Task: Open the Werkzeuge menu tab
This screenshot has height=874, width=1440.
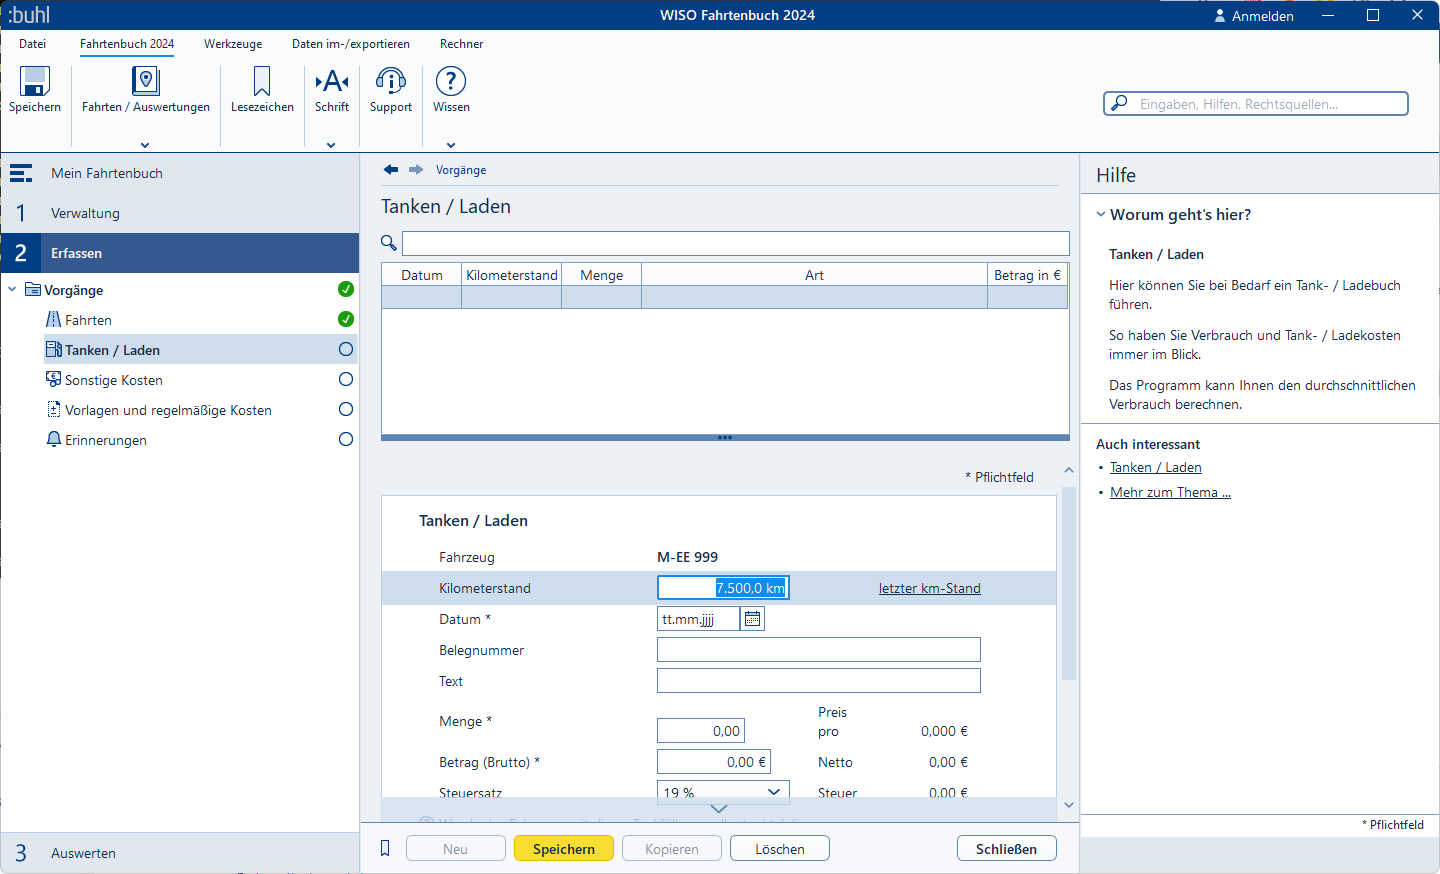Action: 233,44
